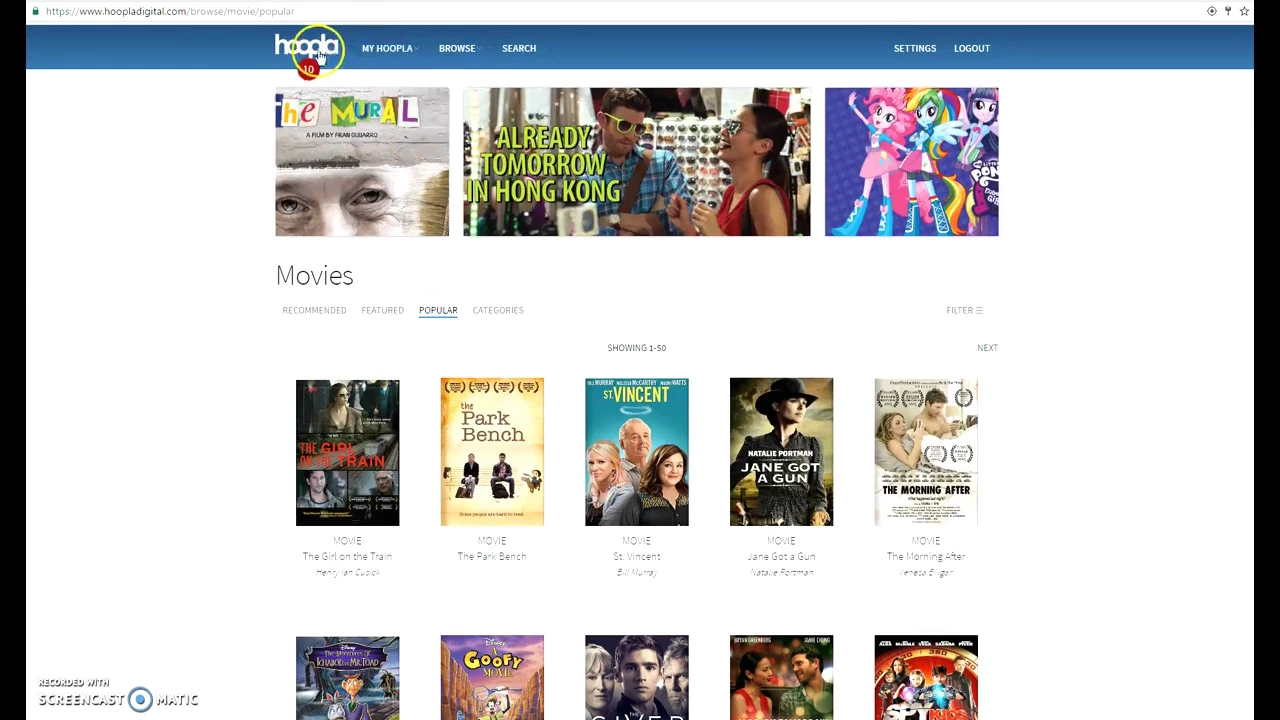This screenshot has width=1280, height=720.
Task: Click the Jane Got a Gun title link
Action: click(781, 556)
